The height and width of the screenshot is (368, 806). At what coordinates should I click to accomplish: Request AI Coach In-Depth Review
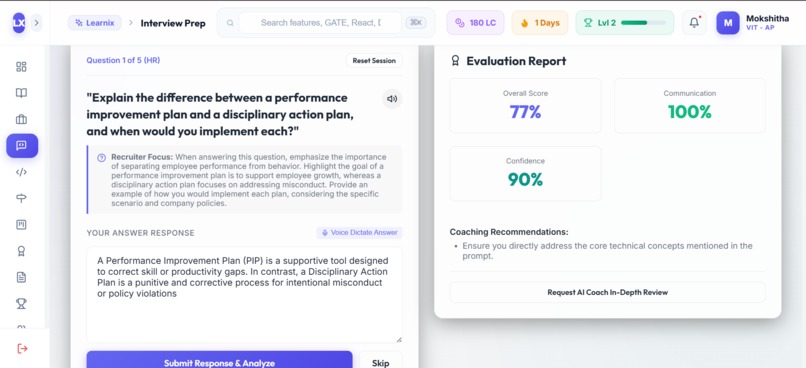click(x=608, y=292)
